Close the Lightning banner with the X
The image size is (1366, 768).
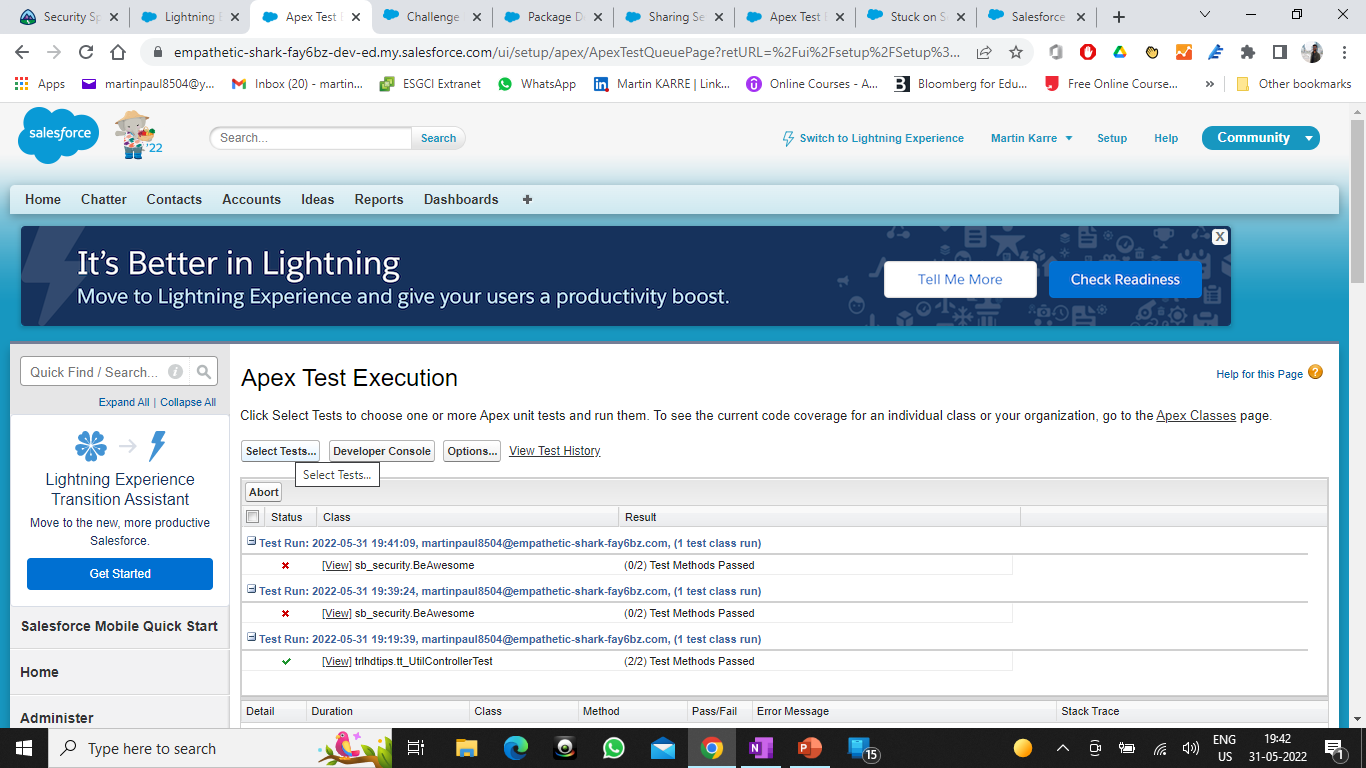click(x=1220, y=237)
